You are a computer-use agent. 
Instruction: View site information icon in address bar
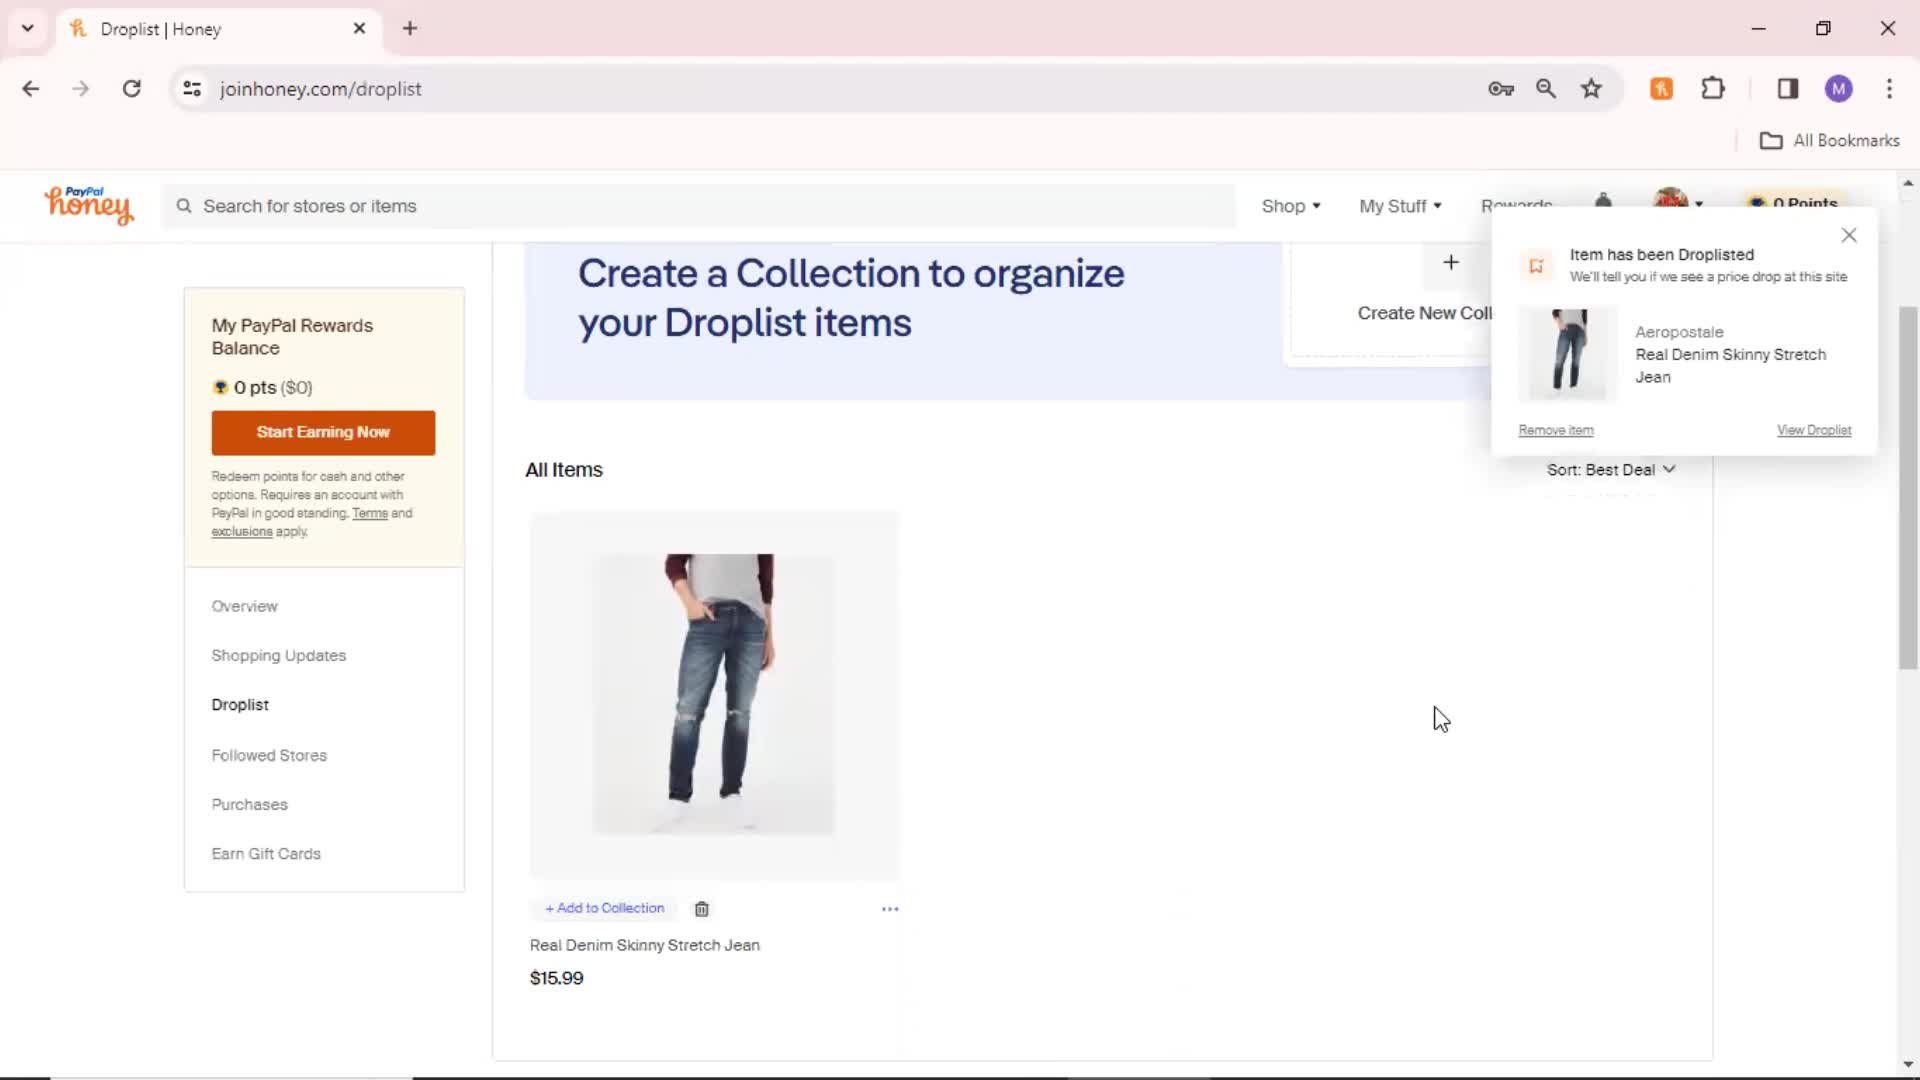pyautogui.click(x=192, y=89)
